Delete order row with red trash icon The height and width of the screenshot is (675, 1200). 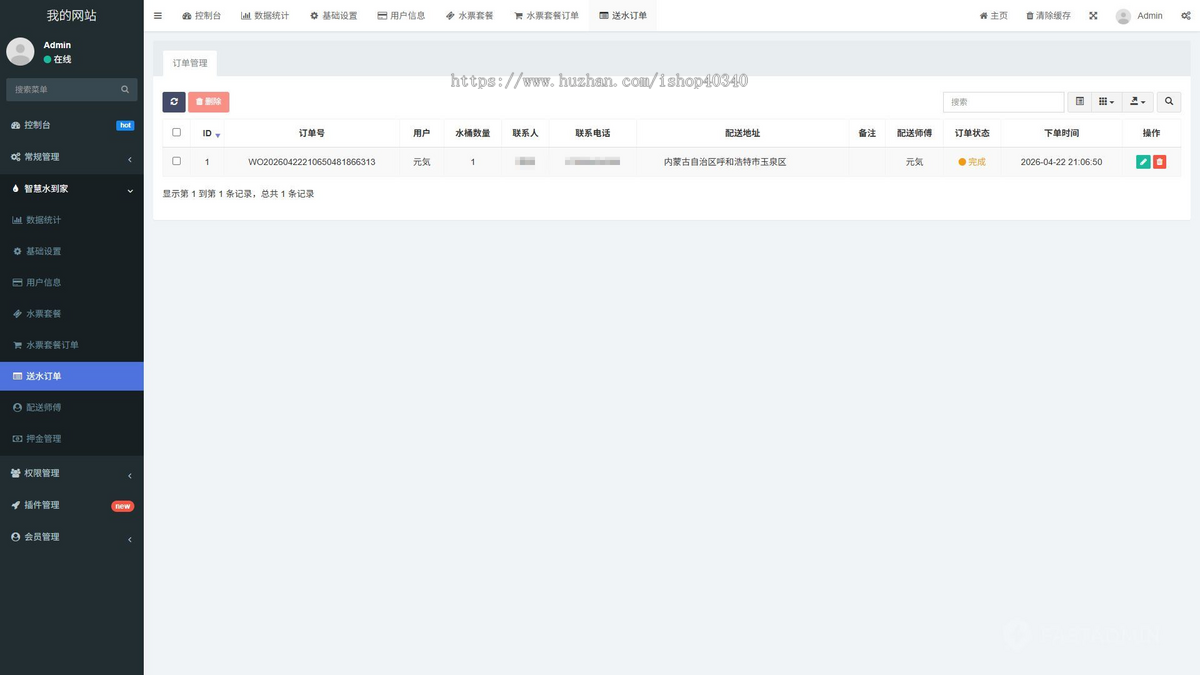click(x=1160, y=162)
